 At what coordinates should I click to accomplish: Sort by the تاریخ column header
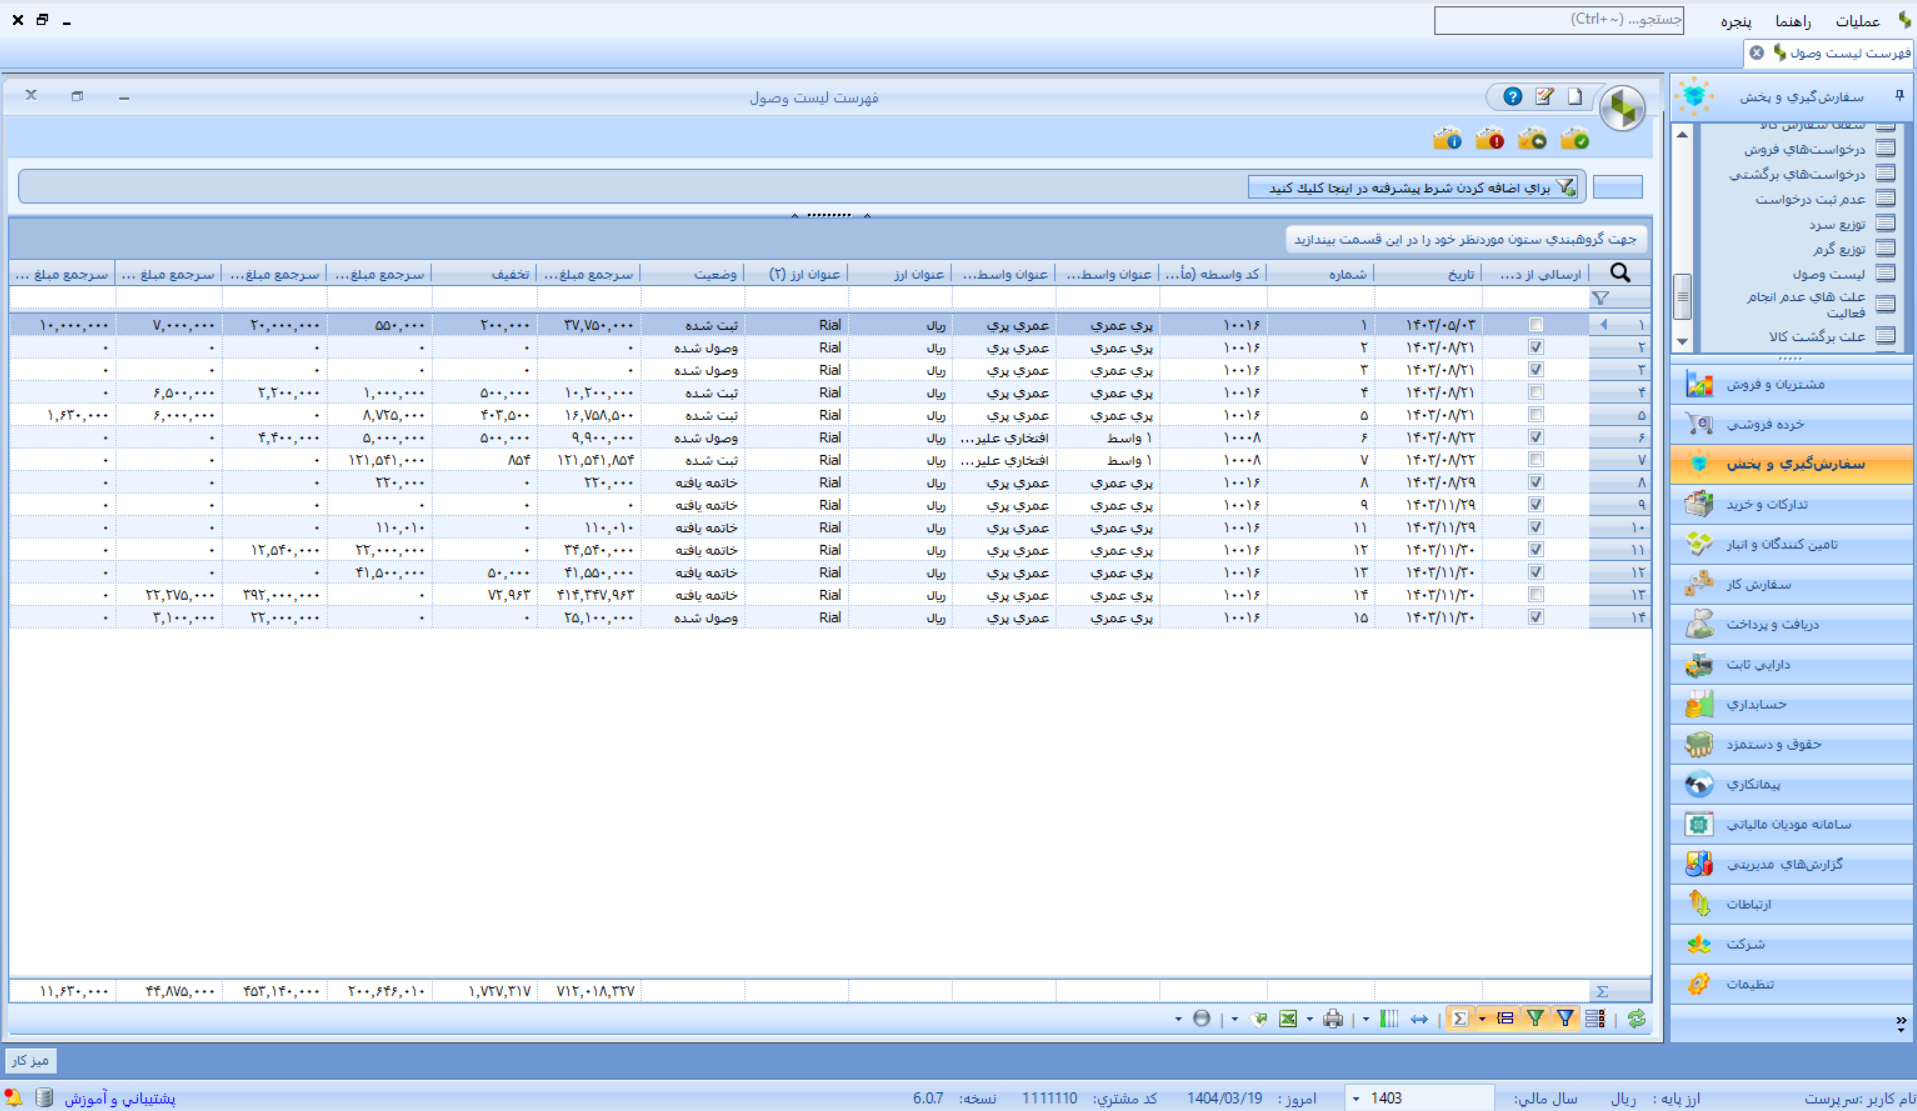[x=1429, y=274]
